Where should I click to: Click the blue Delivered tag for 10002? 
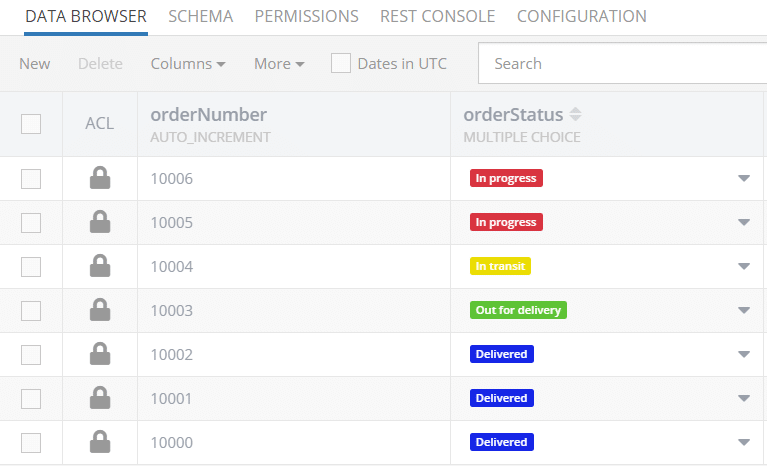502,354
